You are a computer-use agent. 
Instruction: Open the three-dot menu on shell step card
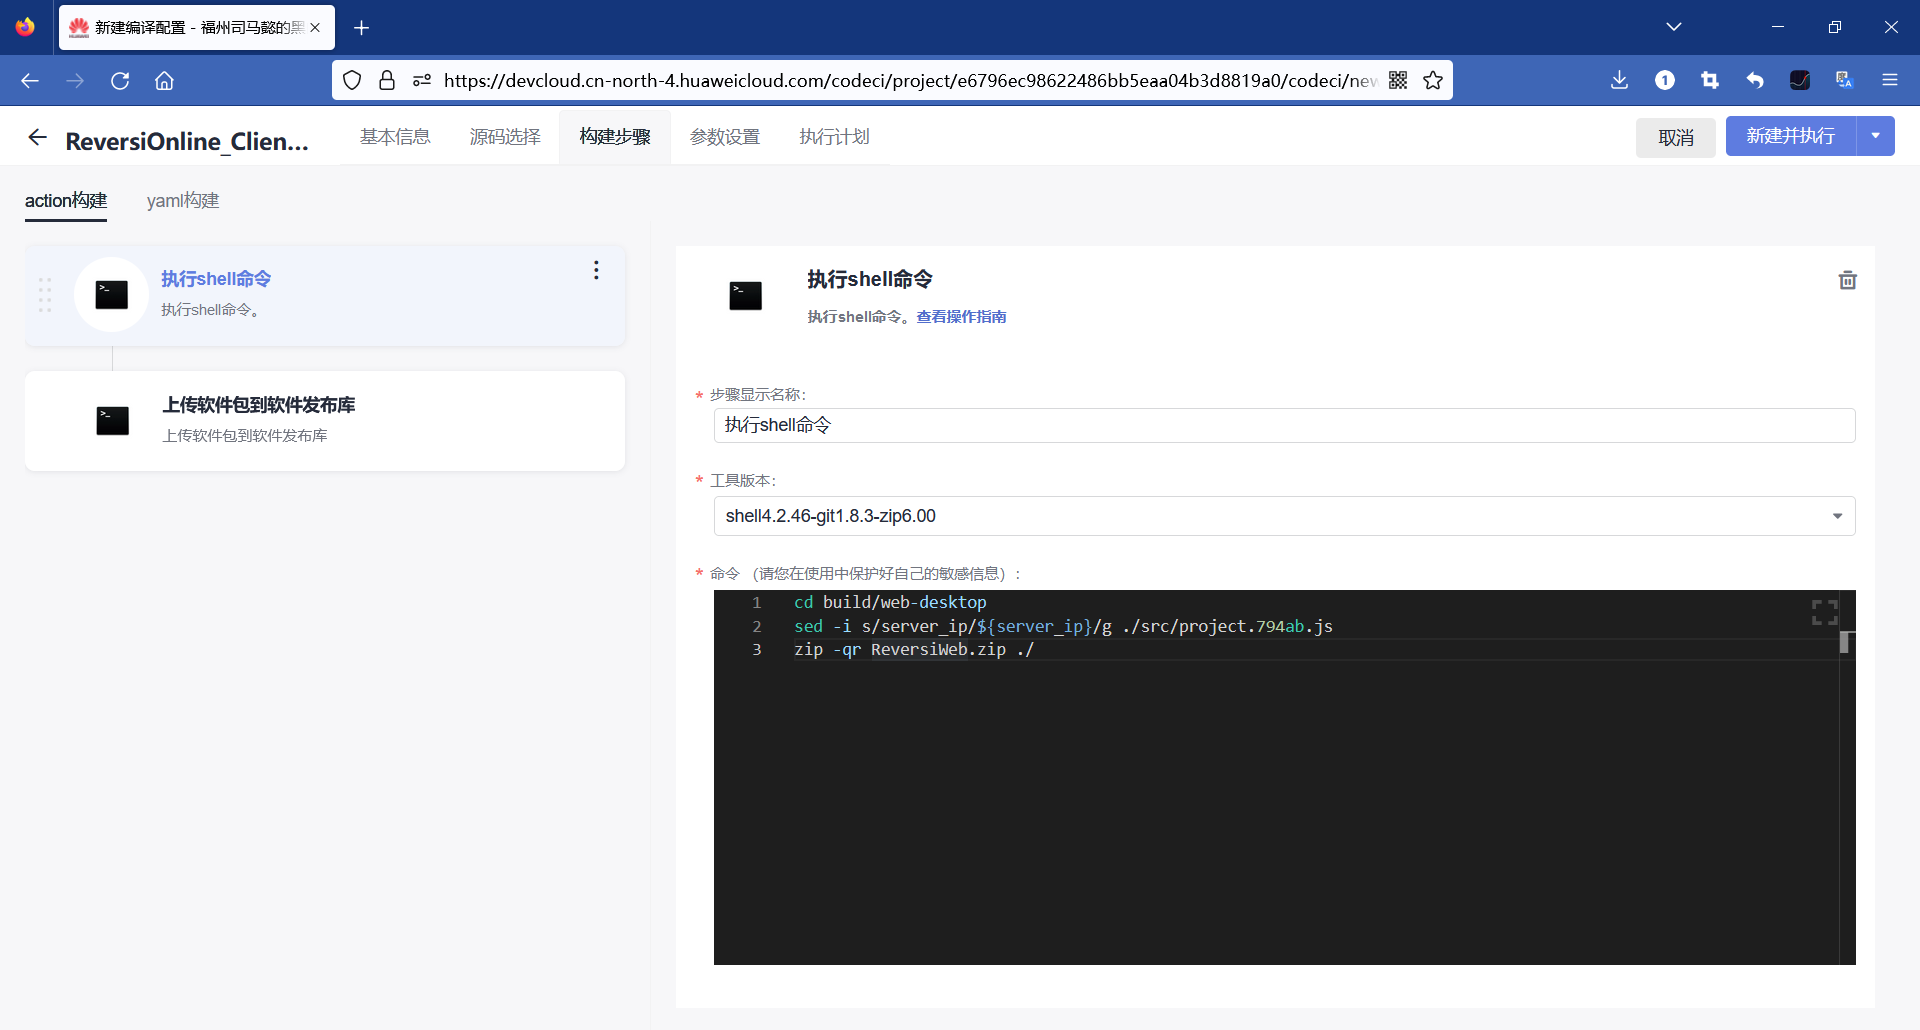click(x=596, y=270)
